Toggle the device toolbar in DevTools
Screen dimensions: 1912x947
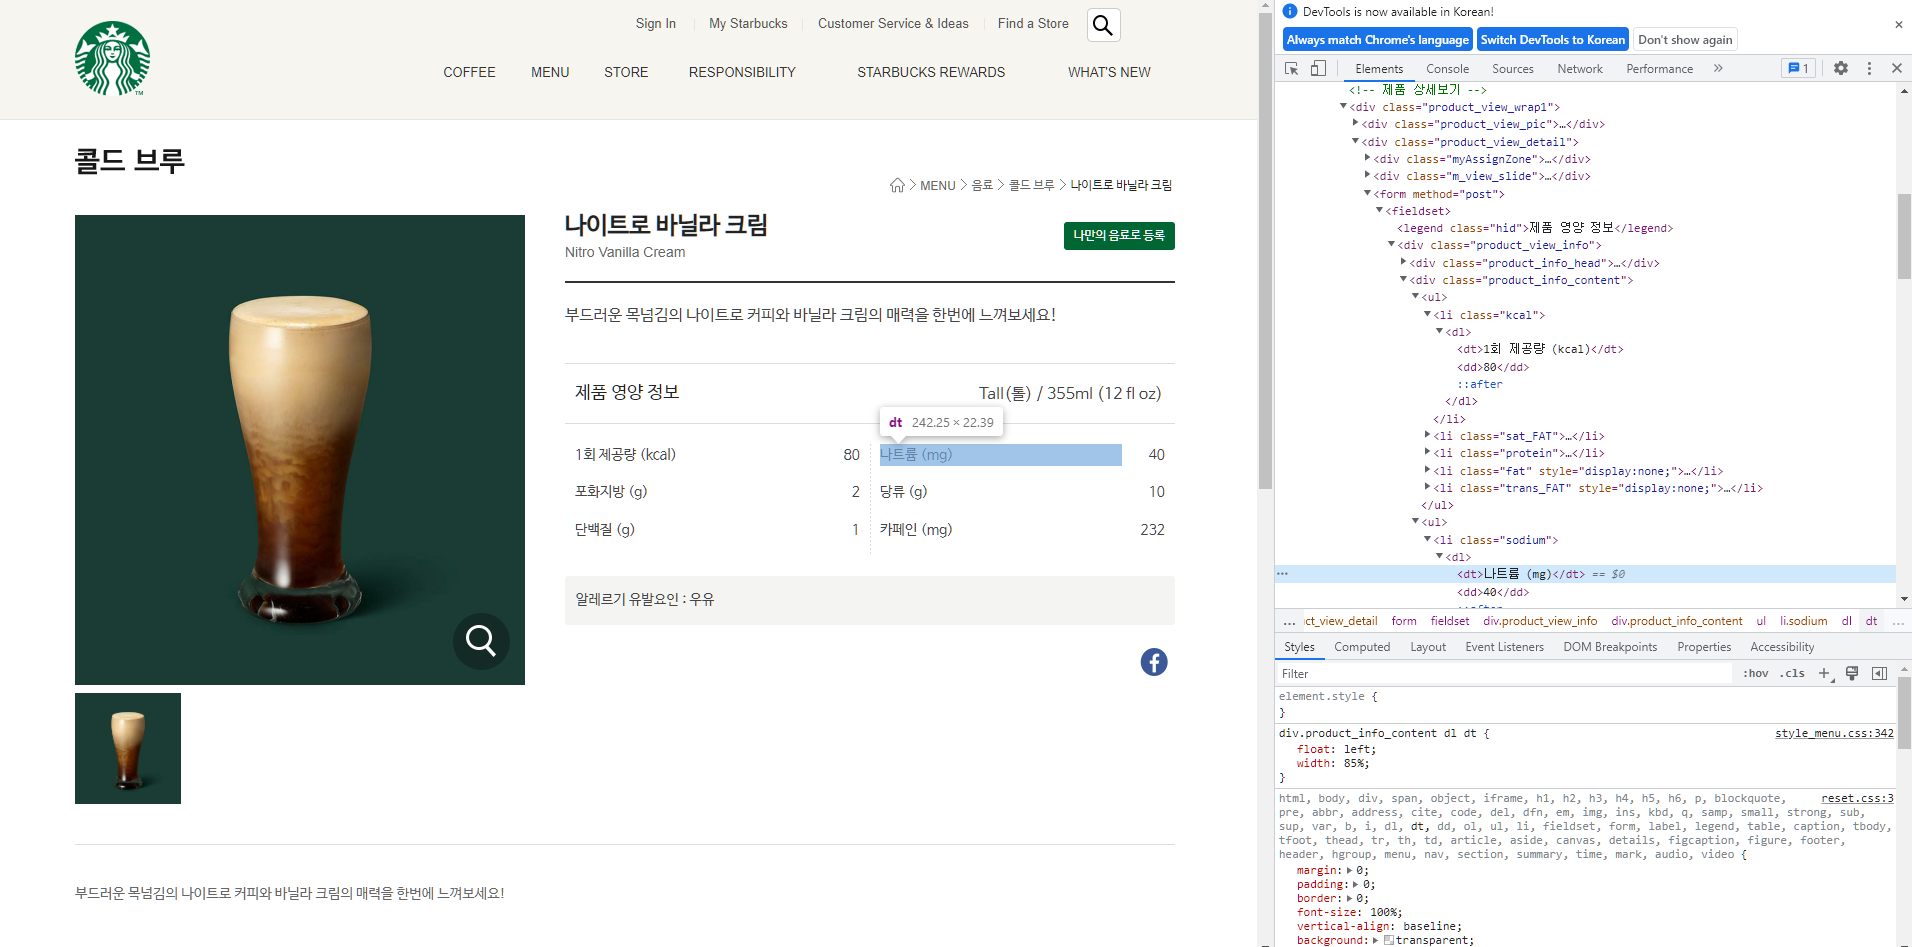[x=1318, y=68]
